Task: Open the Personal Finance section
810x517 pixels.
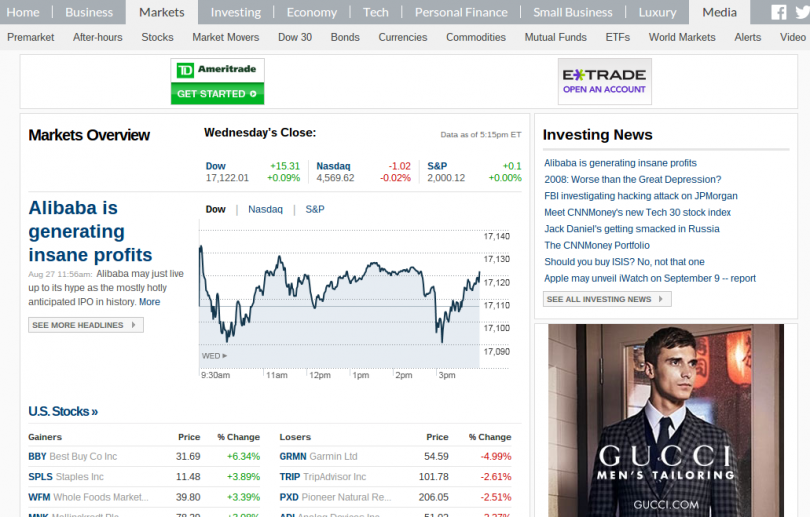Action: click(x=461, y=12)
